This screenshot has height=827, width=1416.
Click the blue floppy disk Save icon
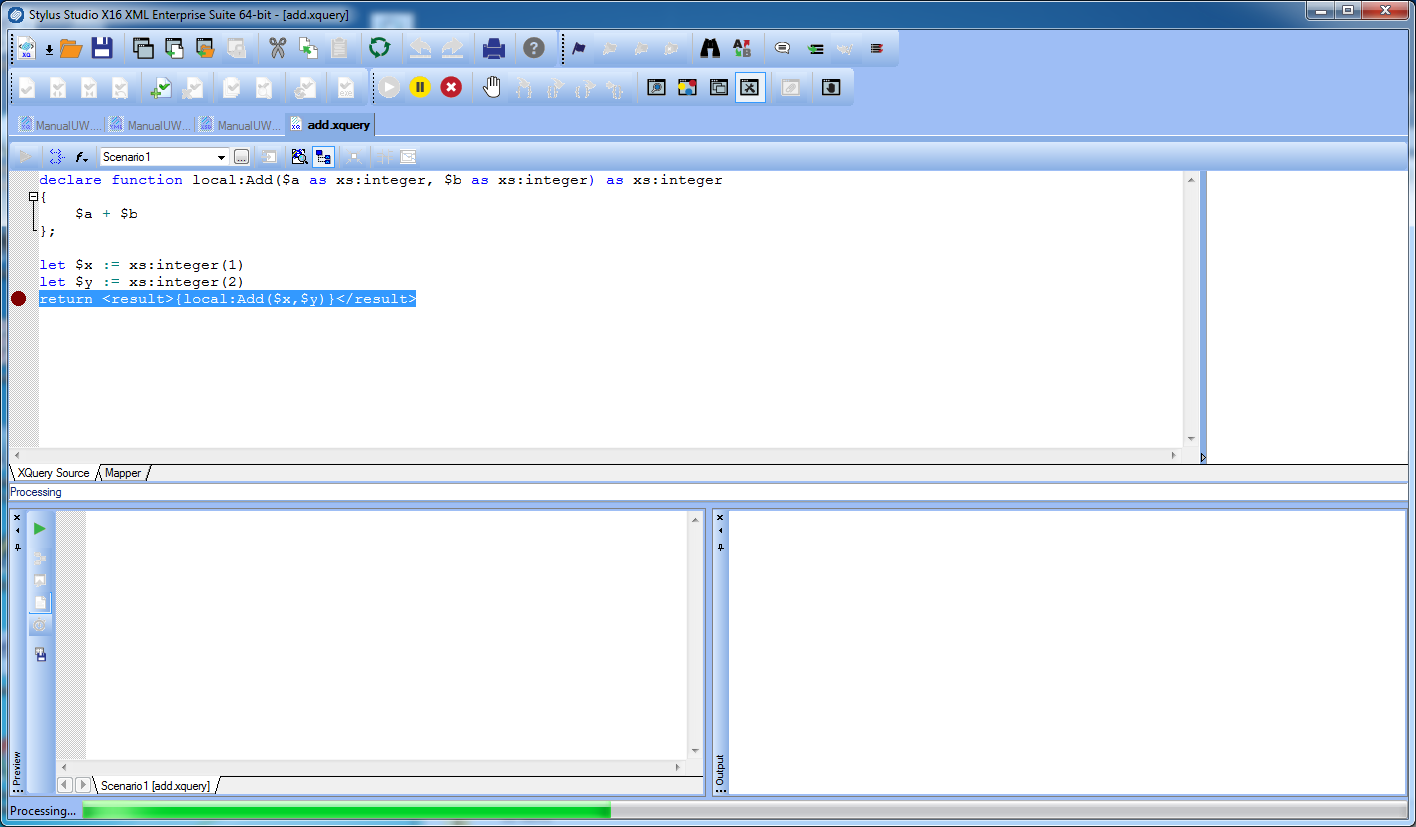pyautogui.click(x=102, y=48)
